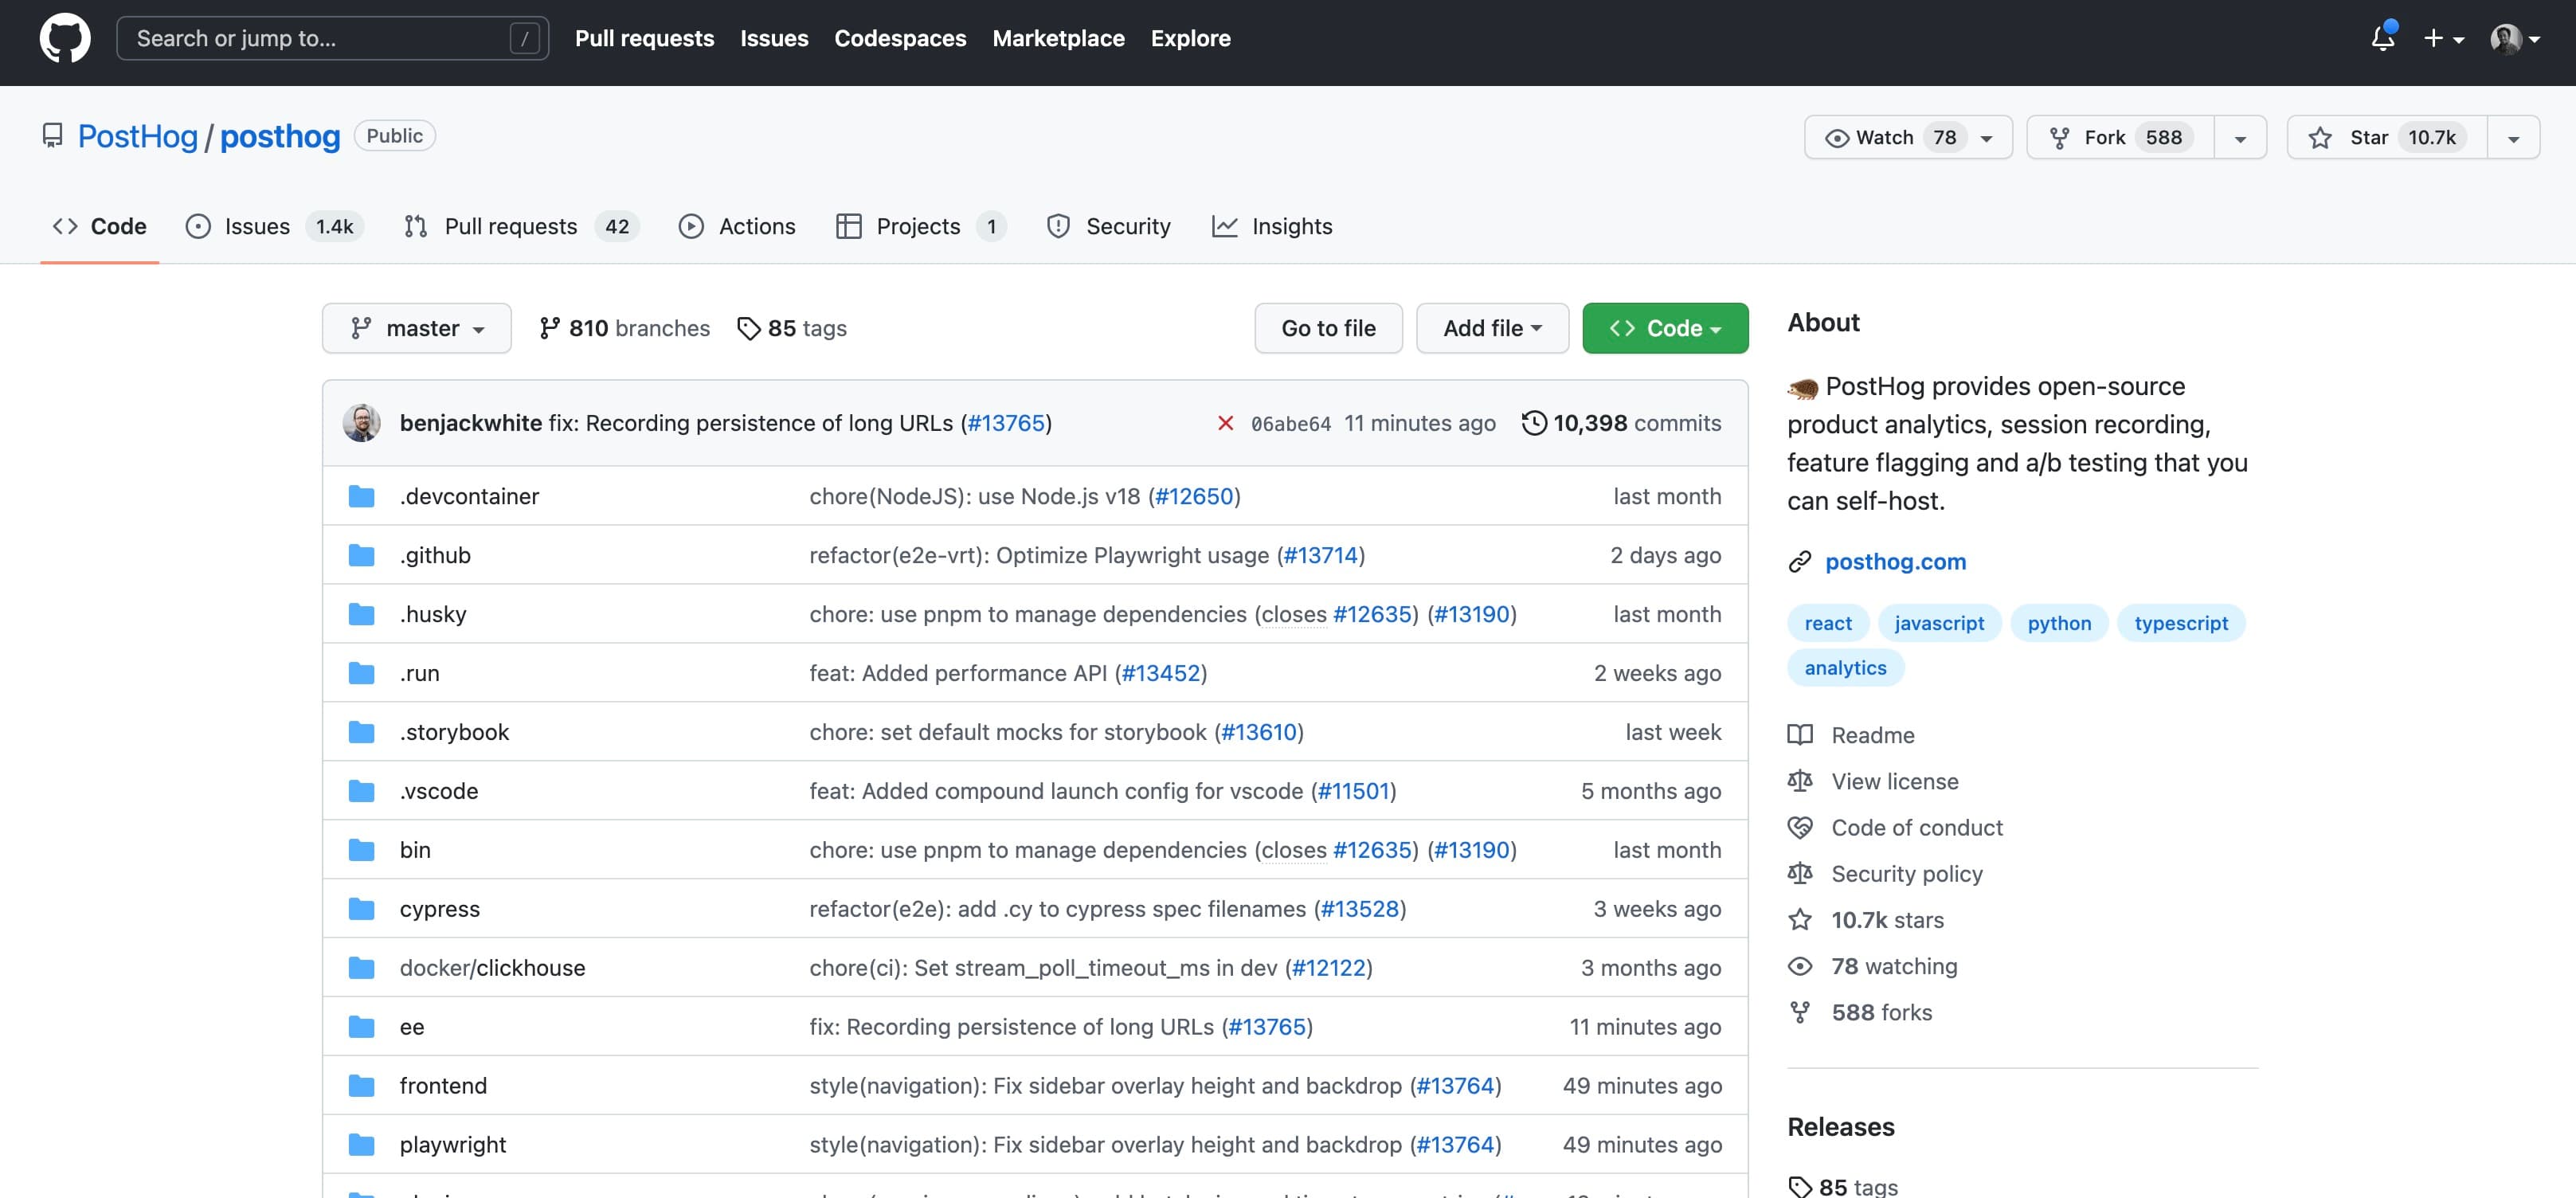
Task: Select the javascript topic tag
Action: point(1939,623)
